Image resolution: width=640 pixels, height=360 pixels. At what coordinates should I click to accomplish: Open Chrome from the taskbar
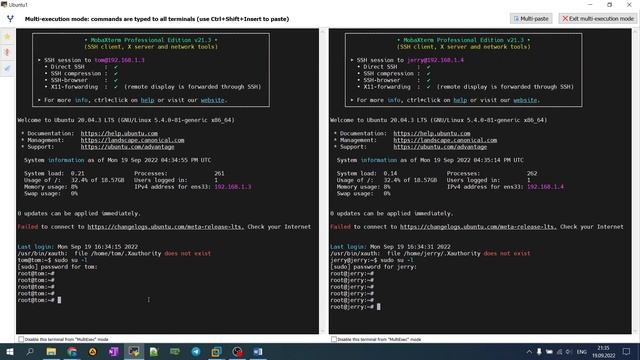pyautogui.click(x=72, y=351)
